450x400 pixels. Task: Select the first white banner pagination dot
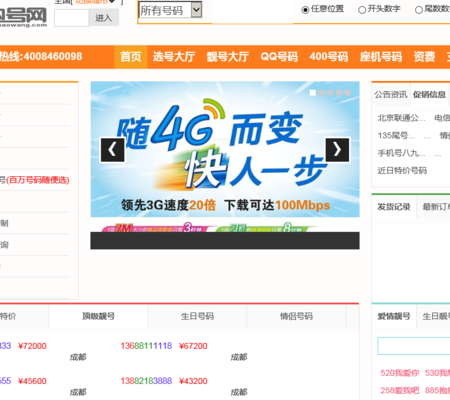[313, 93]
